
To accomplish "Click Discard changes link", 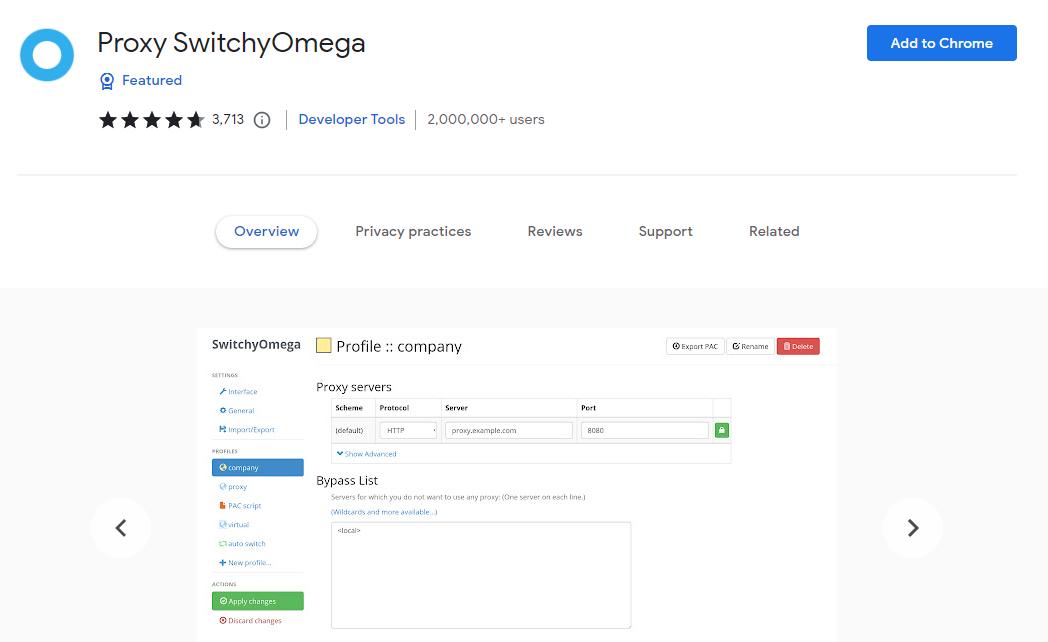I will (x=251, y=621).
